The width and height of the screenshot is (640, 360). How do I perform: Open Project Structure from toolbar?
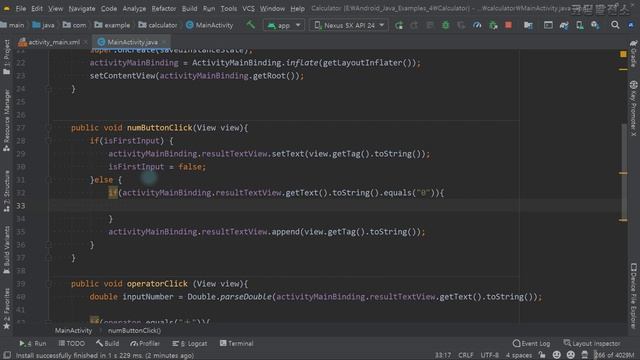coord(528,25)
